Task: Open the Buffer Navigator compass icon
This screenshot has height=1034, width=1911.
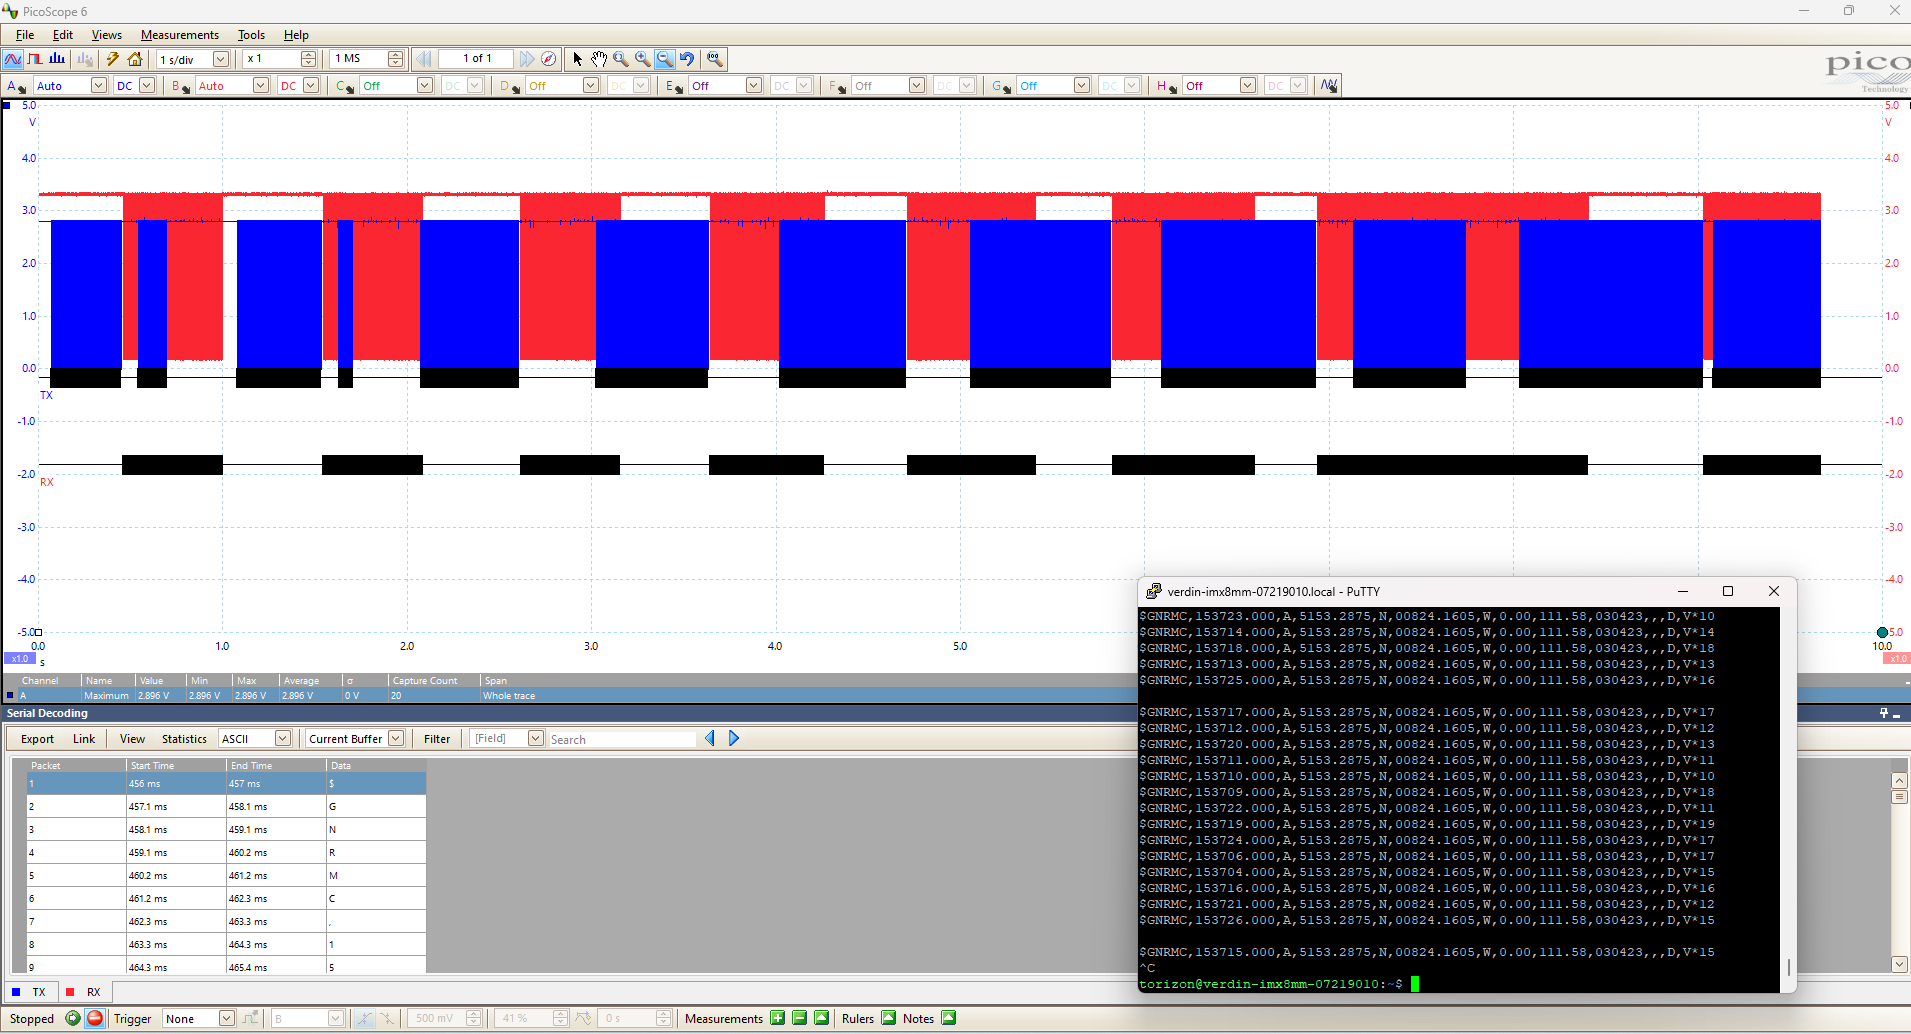Action: [549, 59]
